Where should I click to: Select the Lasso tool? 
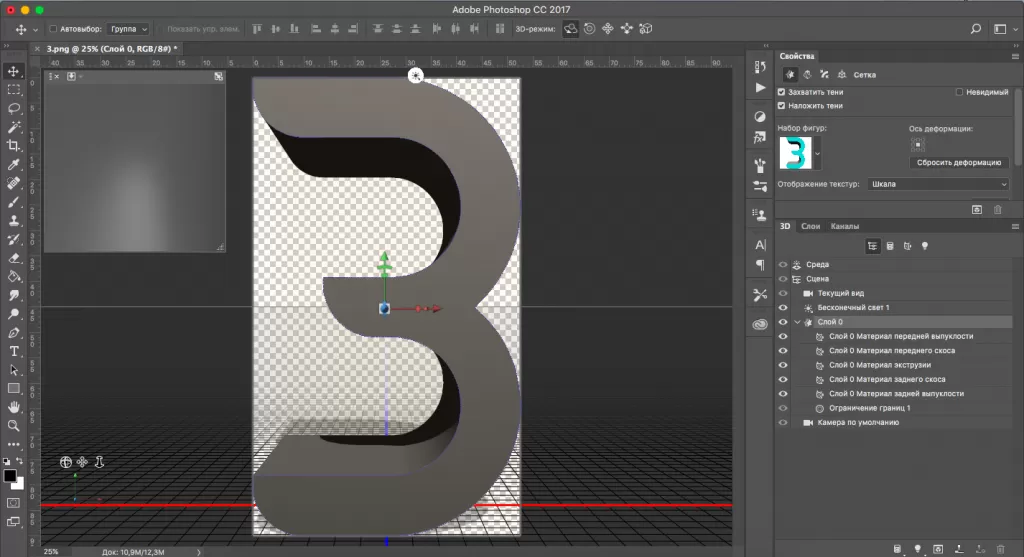pos(14,108)
